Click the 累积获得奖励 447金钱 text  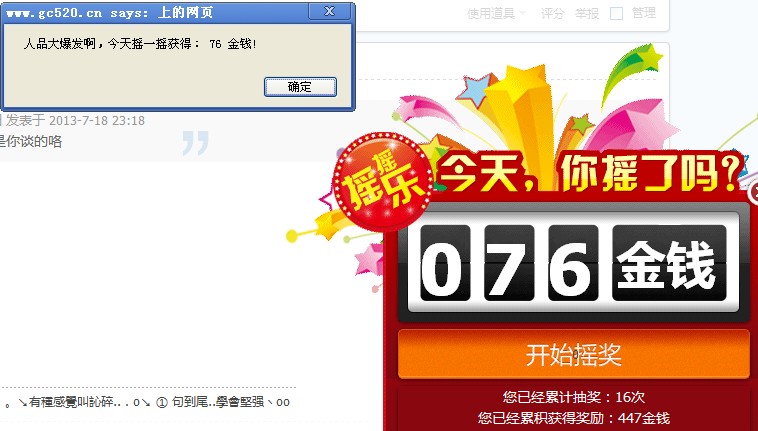(x=573, y=418)
